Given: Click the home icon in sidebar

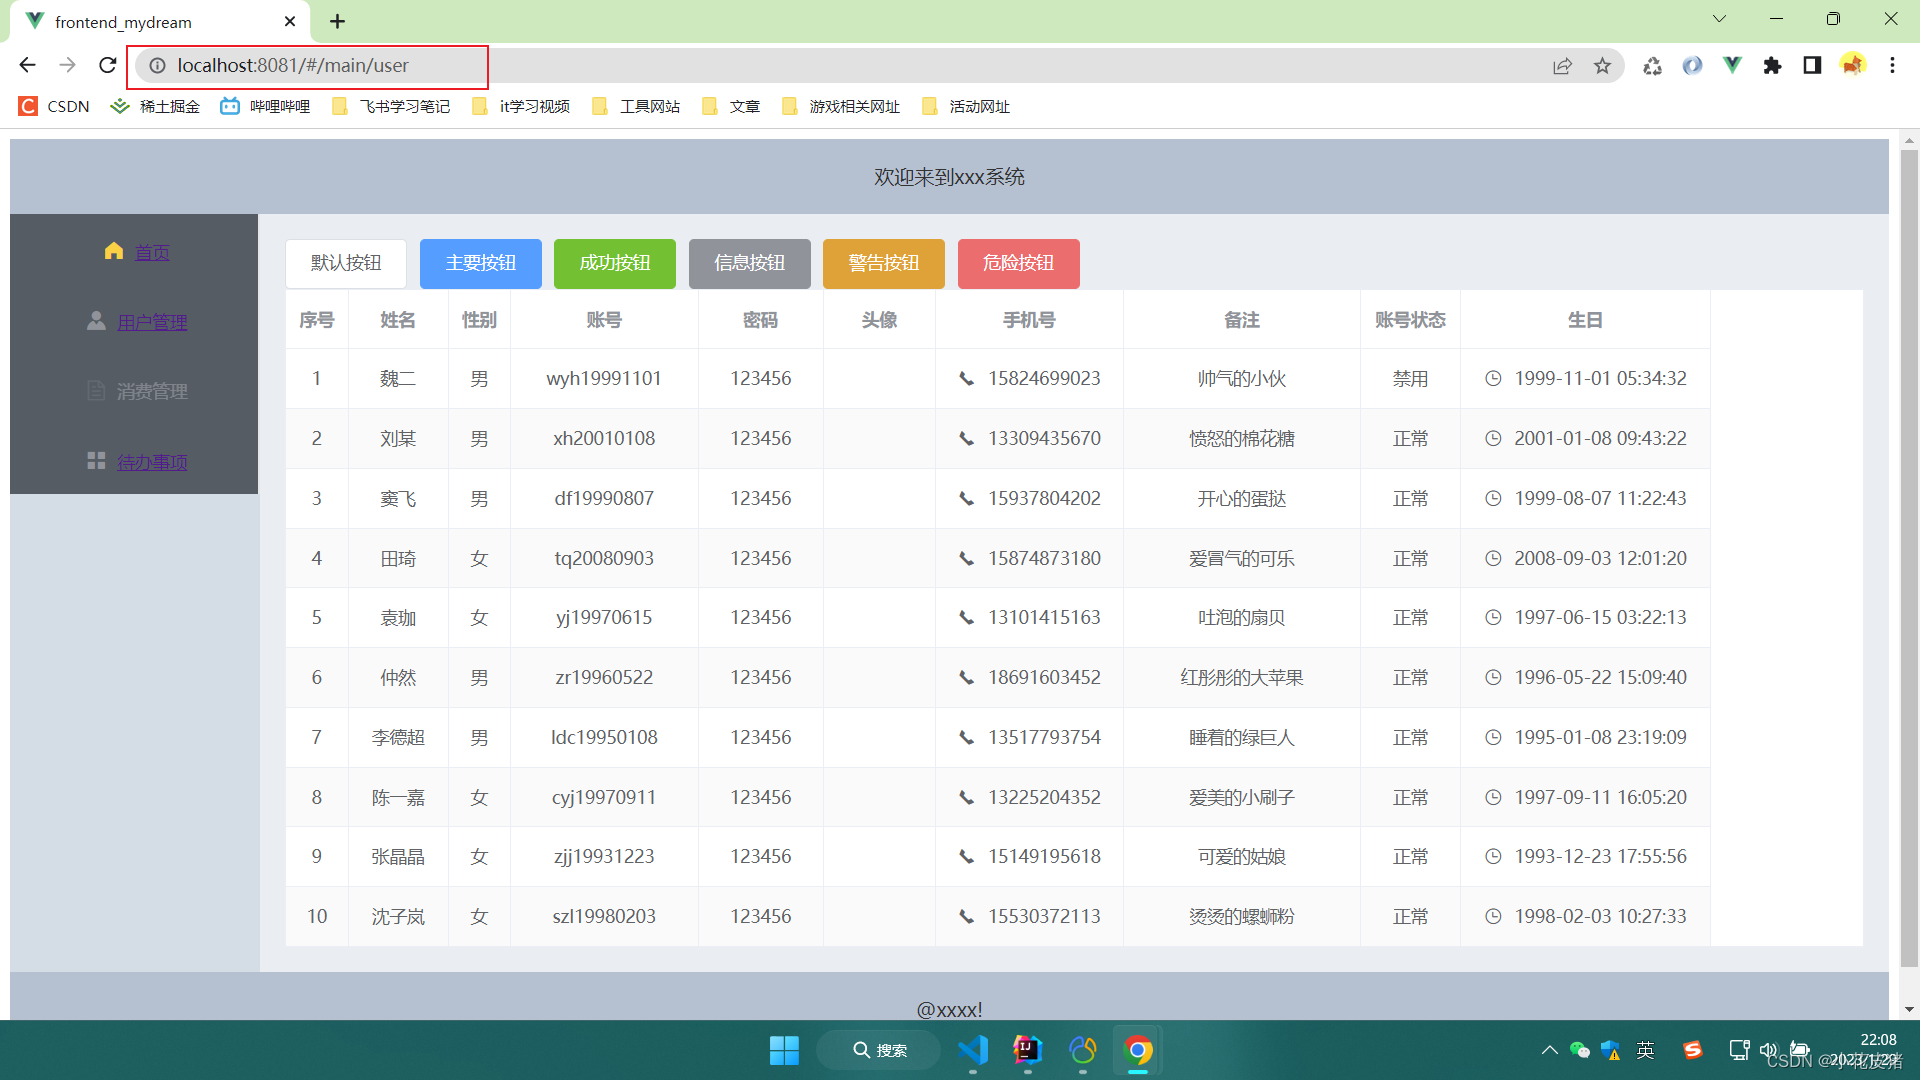Looking at the screenshot, I should point(114,251).
